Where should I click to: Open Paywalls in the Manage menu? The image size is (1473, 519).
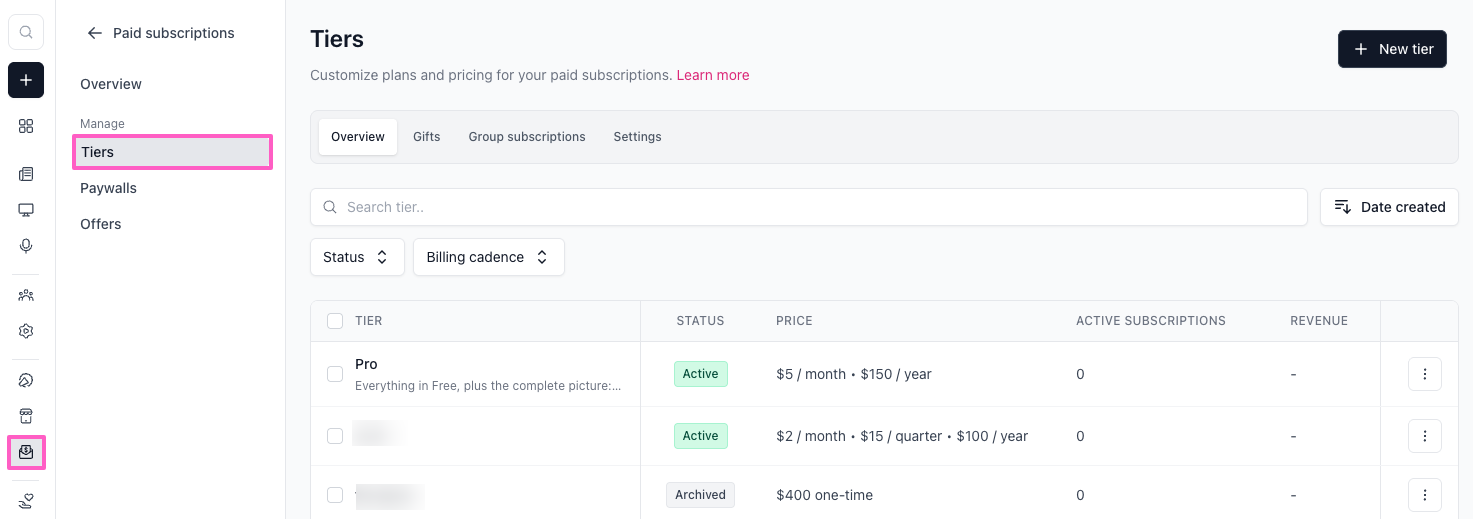(108, 188)
